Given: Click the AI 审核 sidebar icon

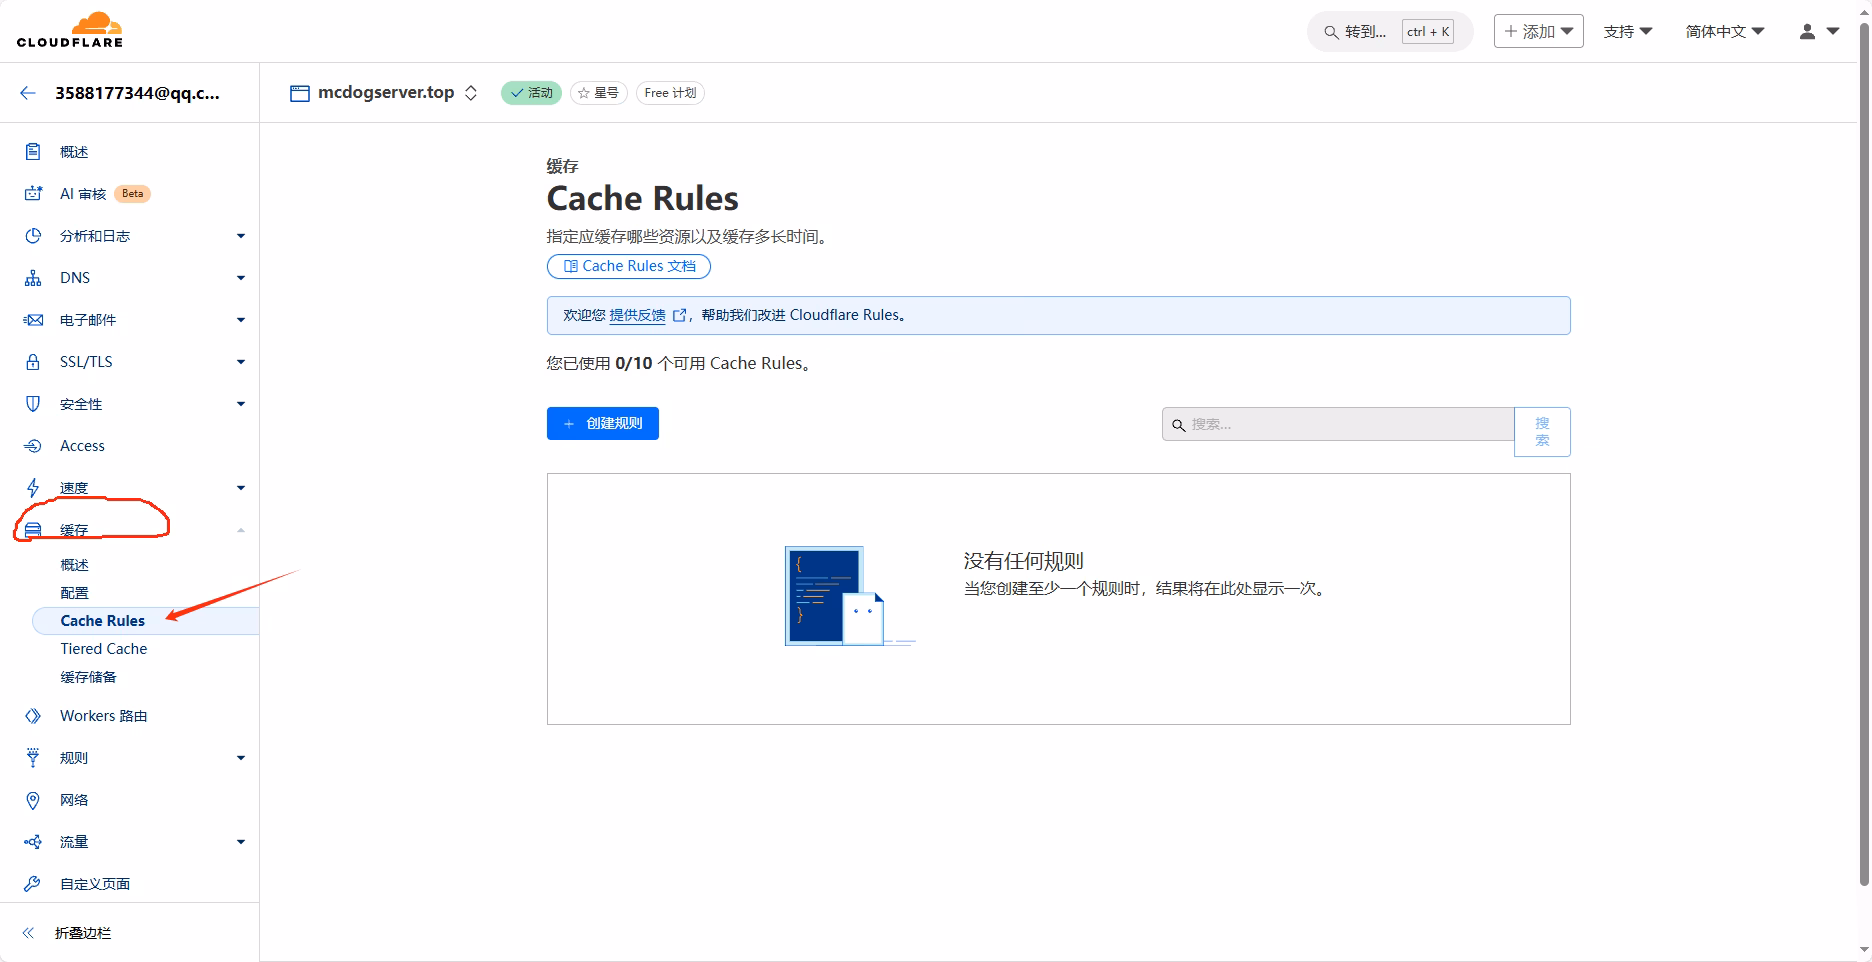Looking at the screenshot, I should pyautogui.click(x=33, y=194).
